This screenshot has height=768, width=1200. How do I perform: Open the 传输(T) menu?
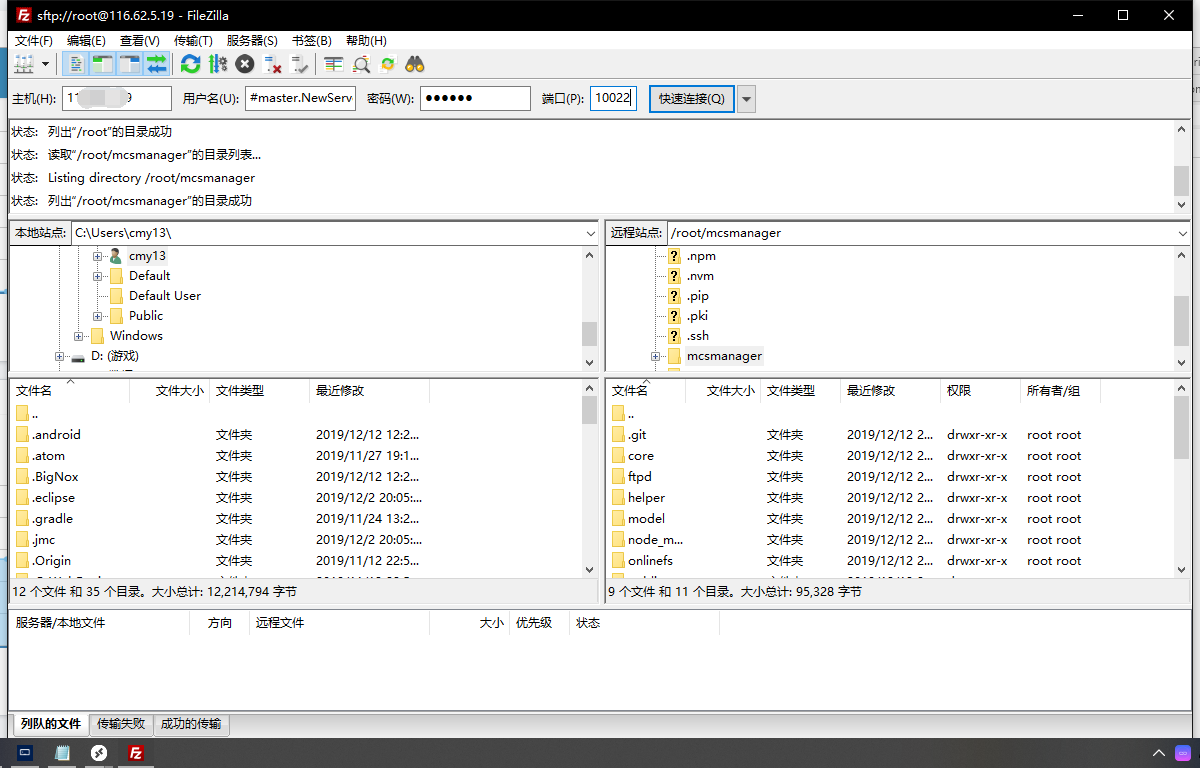(193, 41)
